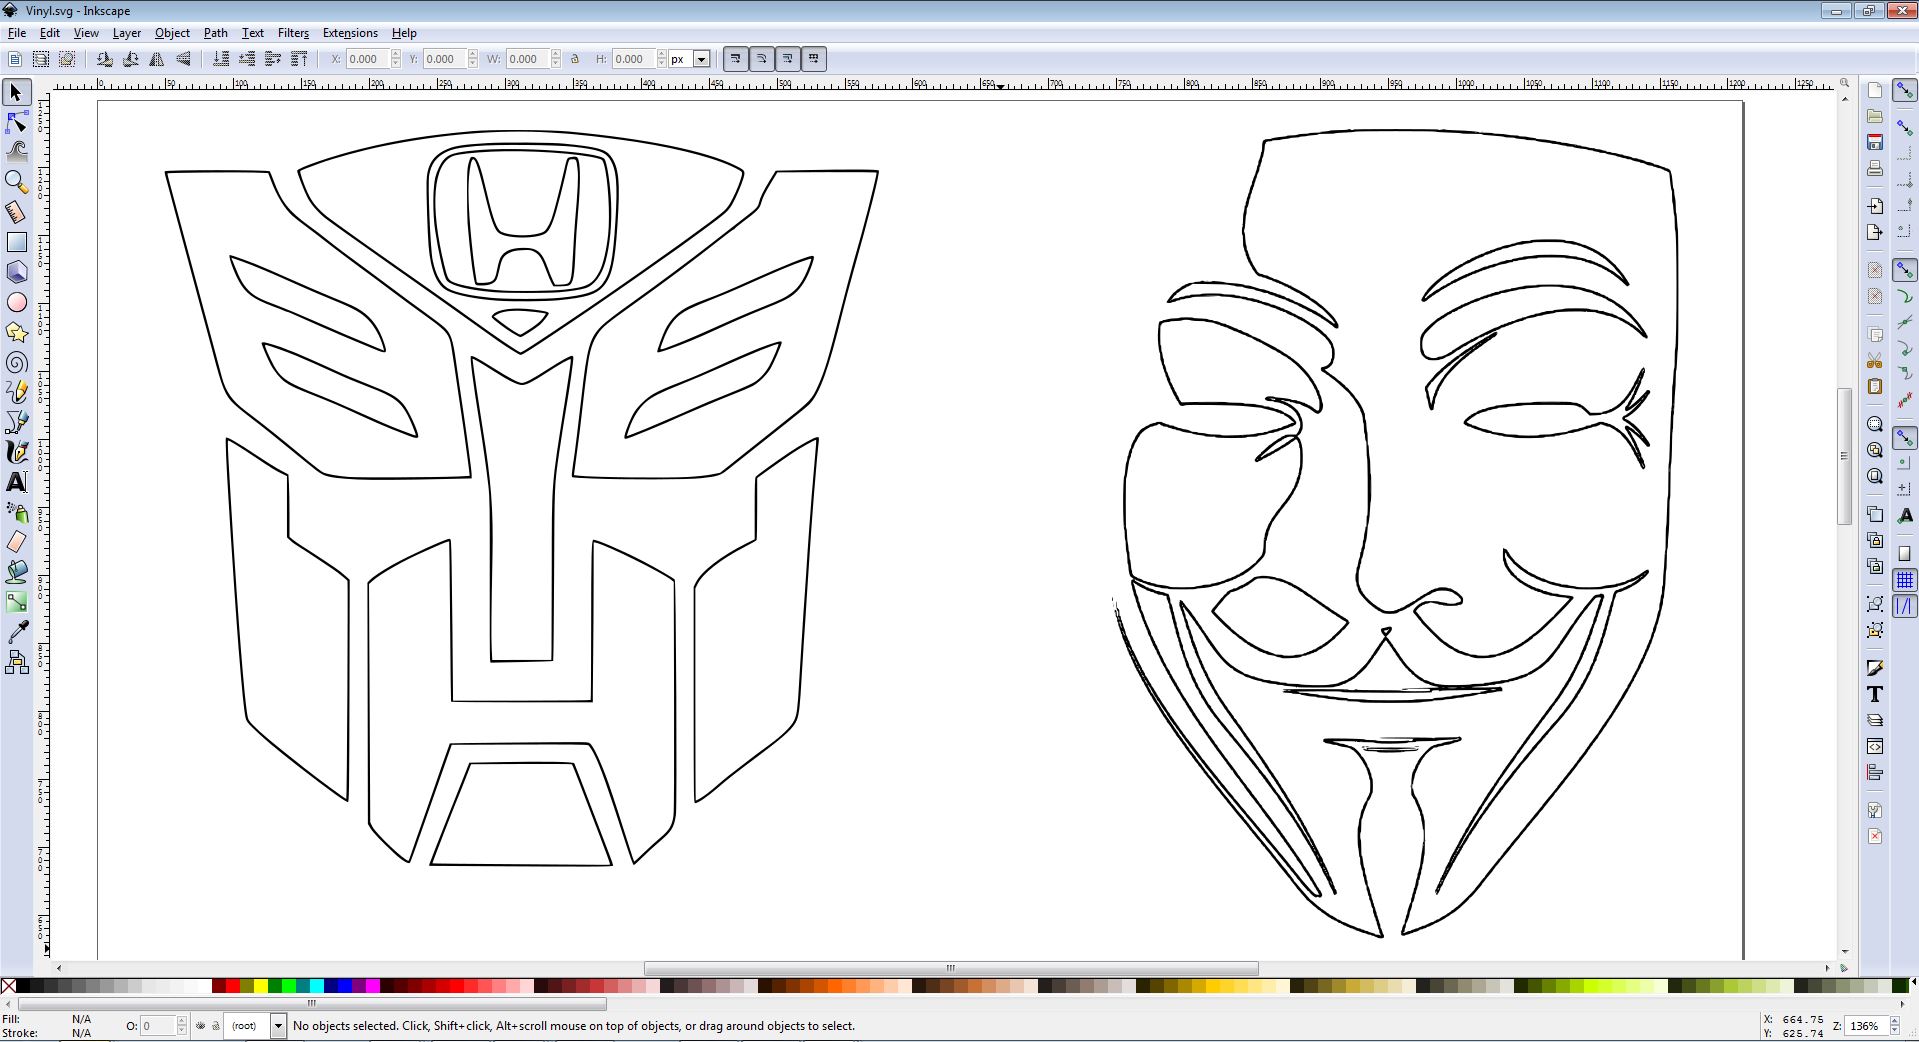
Task: Open the Filters menu
Action: point(293,33)
